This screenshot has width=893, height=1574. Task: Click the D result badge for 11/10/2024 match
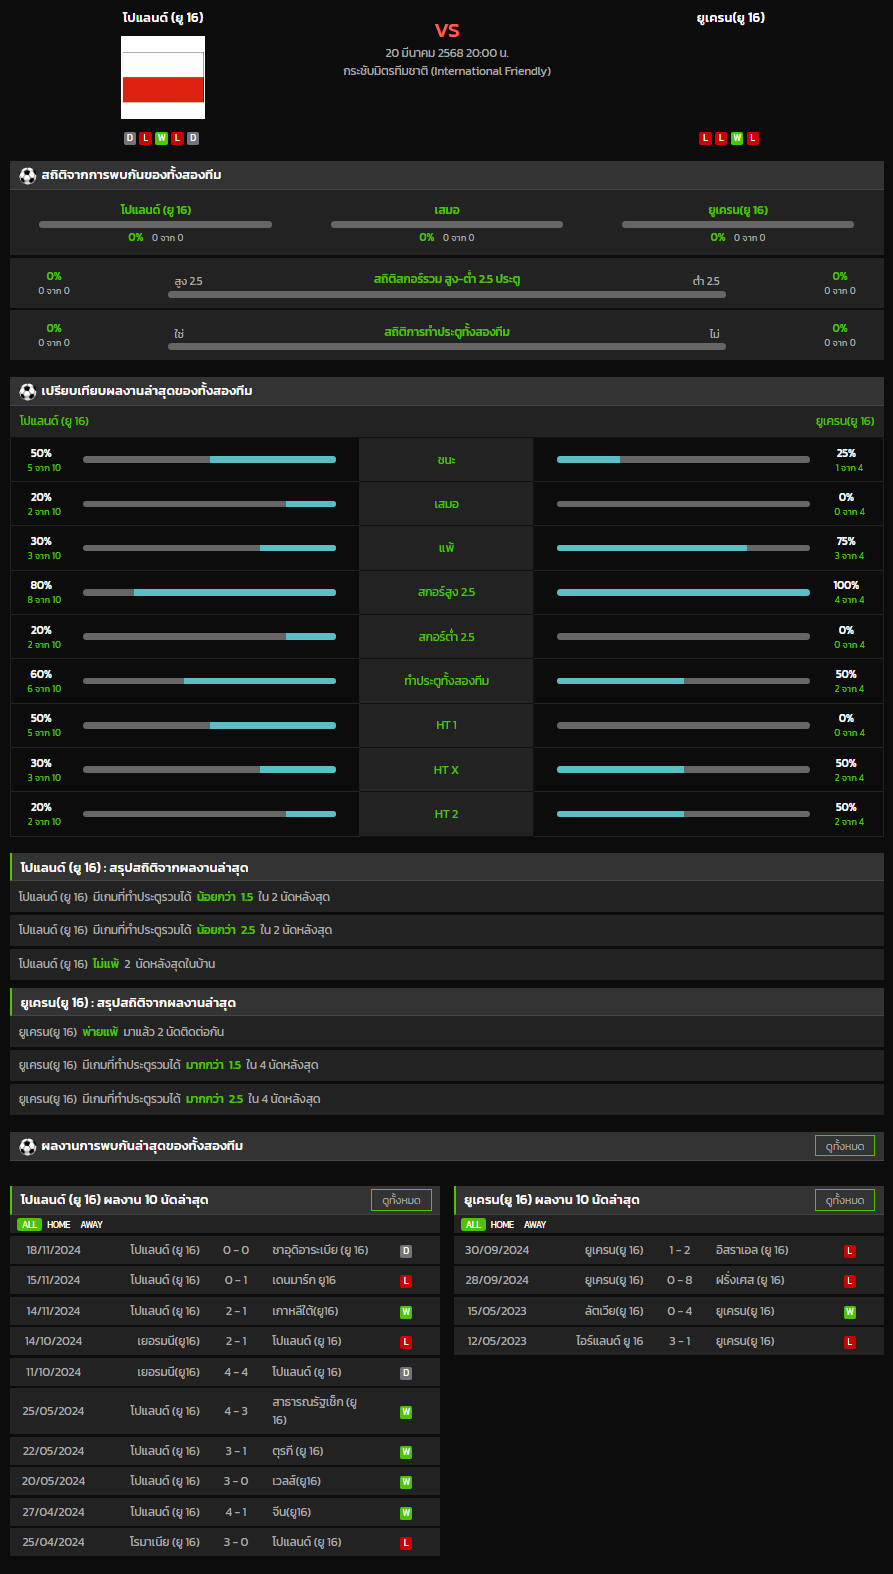coord(406,1373)
